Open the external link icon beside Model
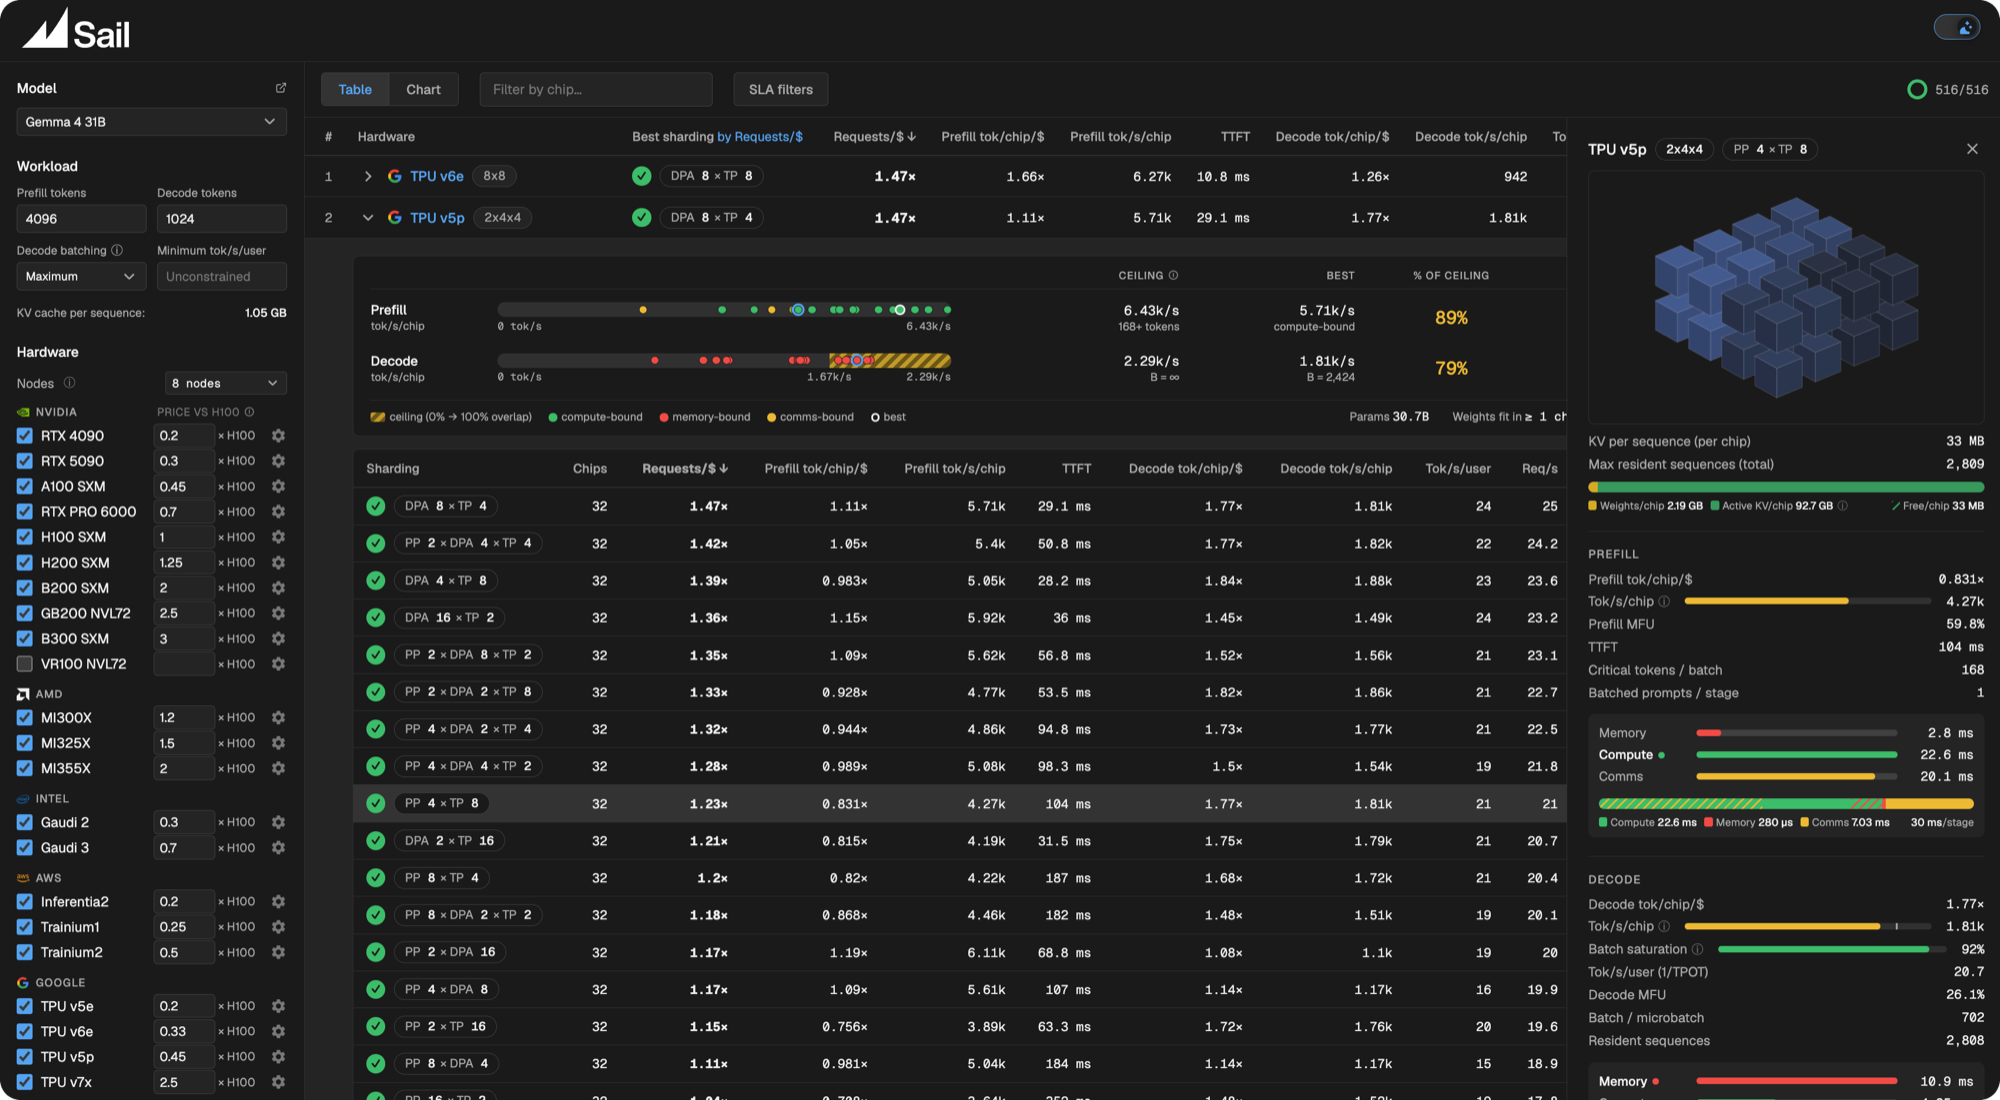2000x1100 pixels. point(281,88)
